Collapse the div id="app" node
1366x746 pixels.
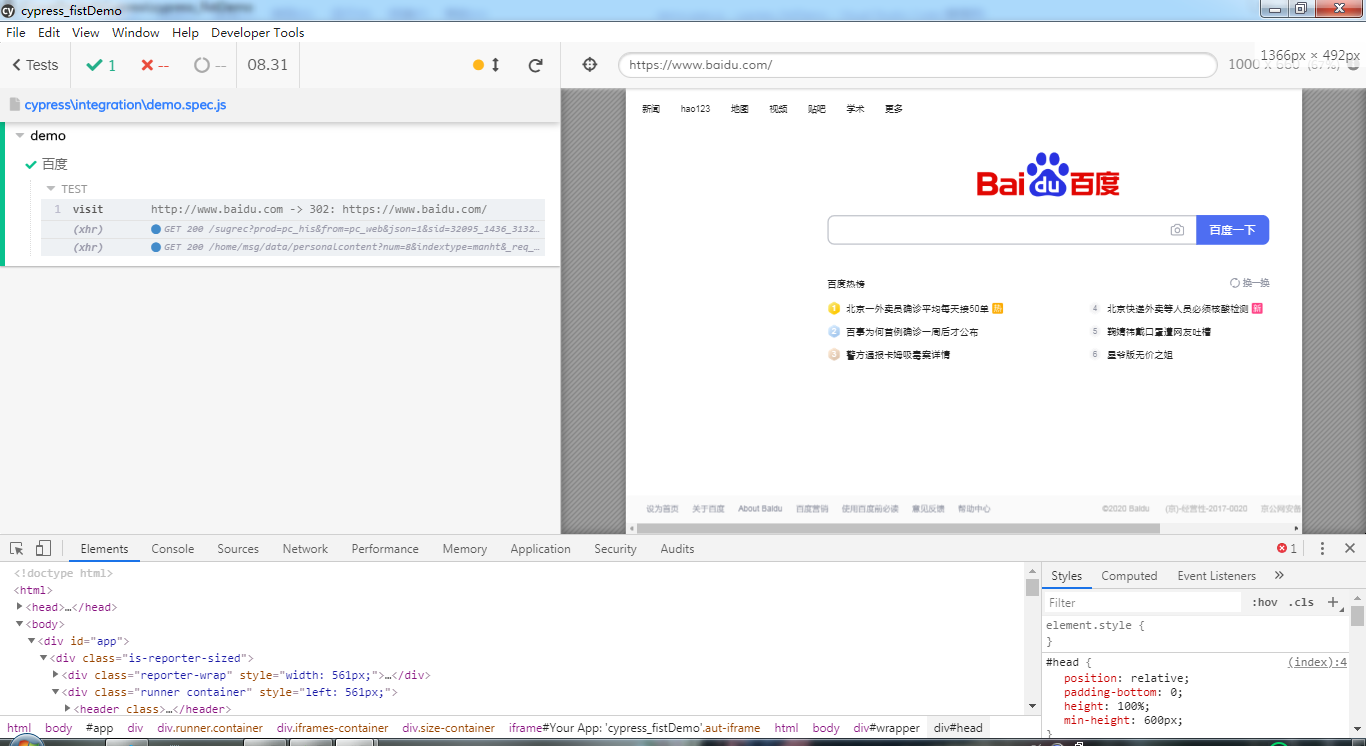(x=32, y=641)
